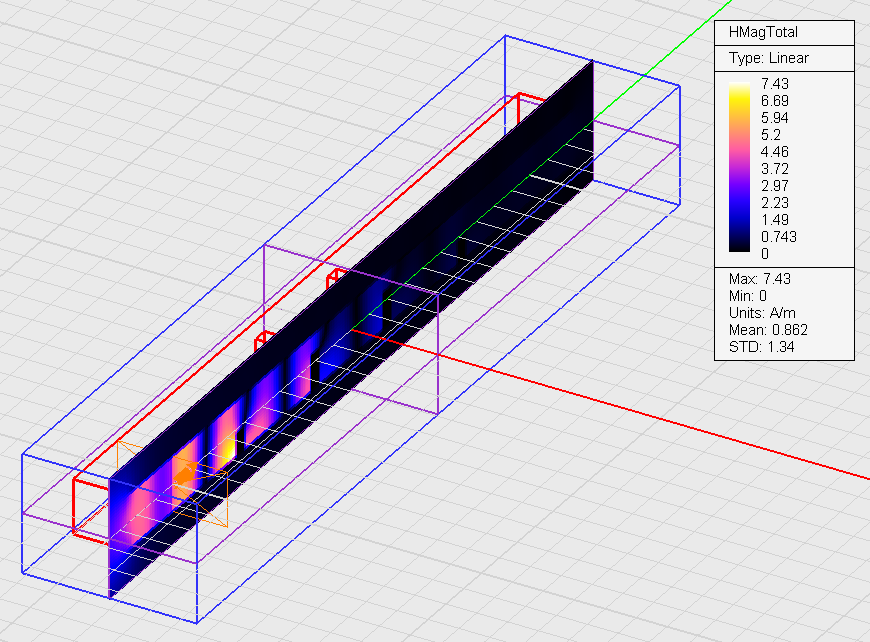Click the 0.743 scale value label
This screenshot has height=642, width=870.
779,236
